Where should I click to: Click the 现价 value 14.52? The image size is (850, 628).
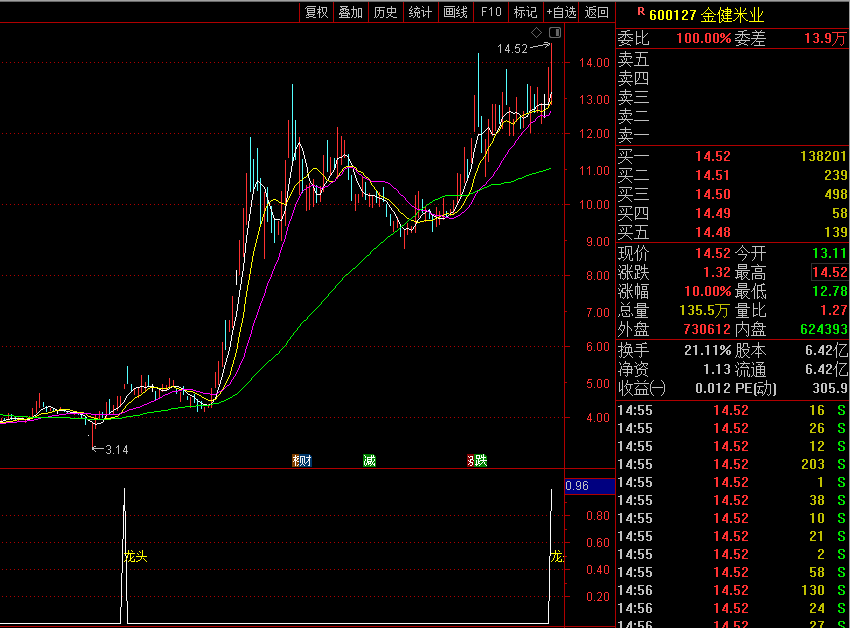713,253
